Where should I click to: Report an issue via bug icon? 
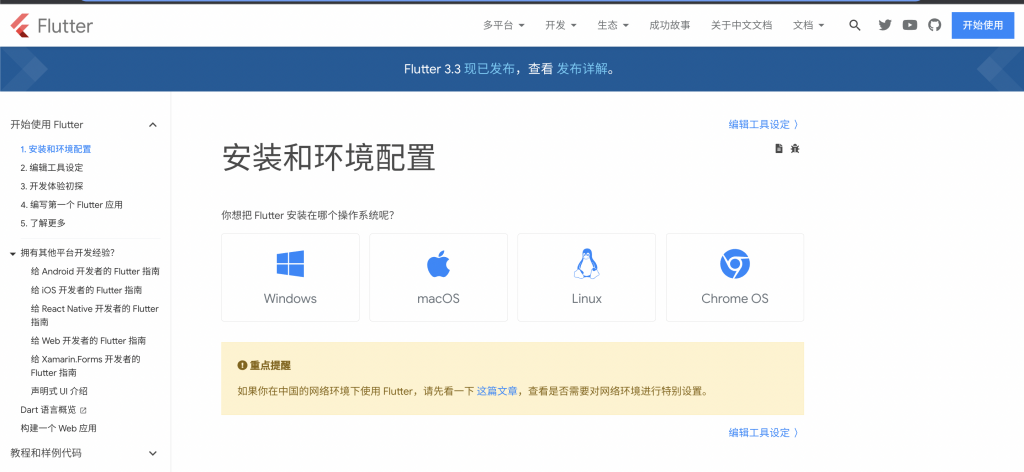pos(795,149)
